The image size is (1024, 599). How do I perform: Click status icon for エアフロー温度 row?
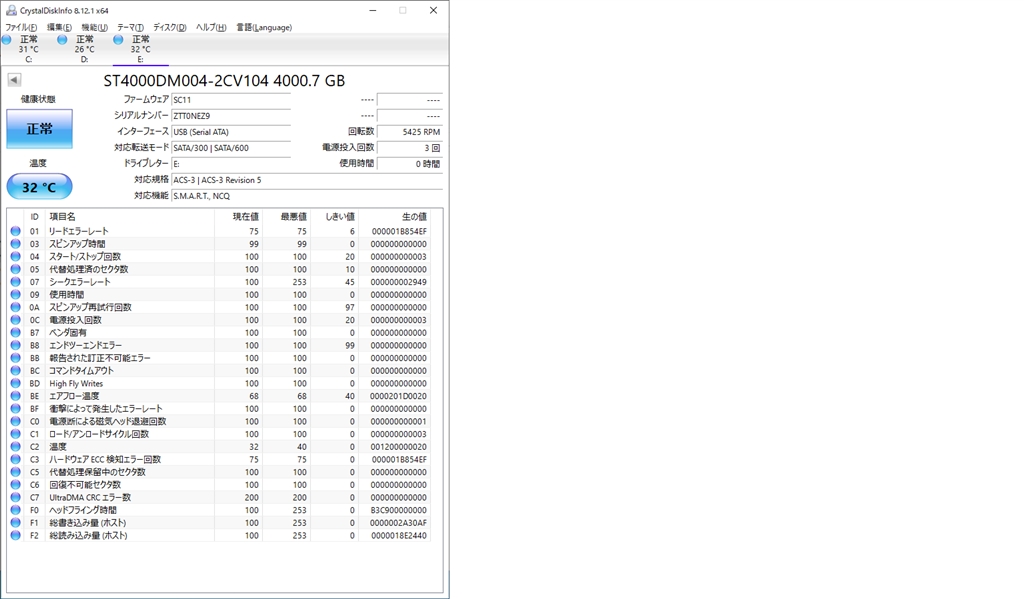[16, 396]
